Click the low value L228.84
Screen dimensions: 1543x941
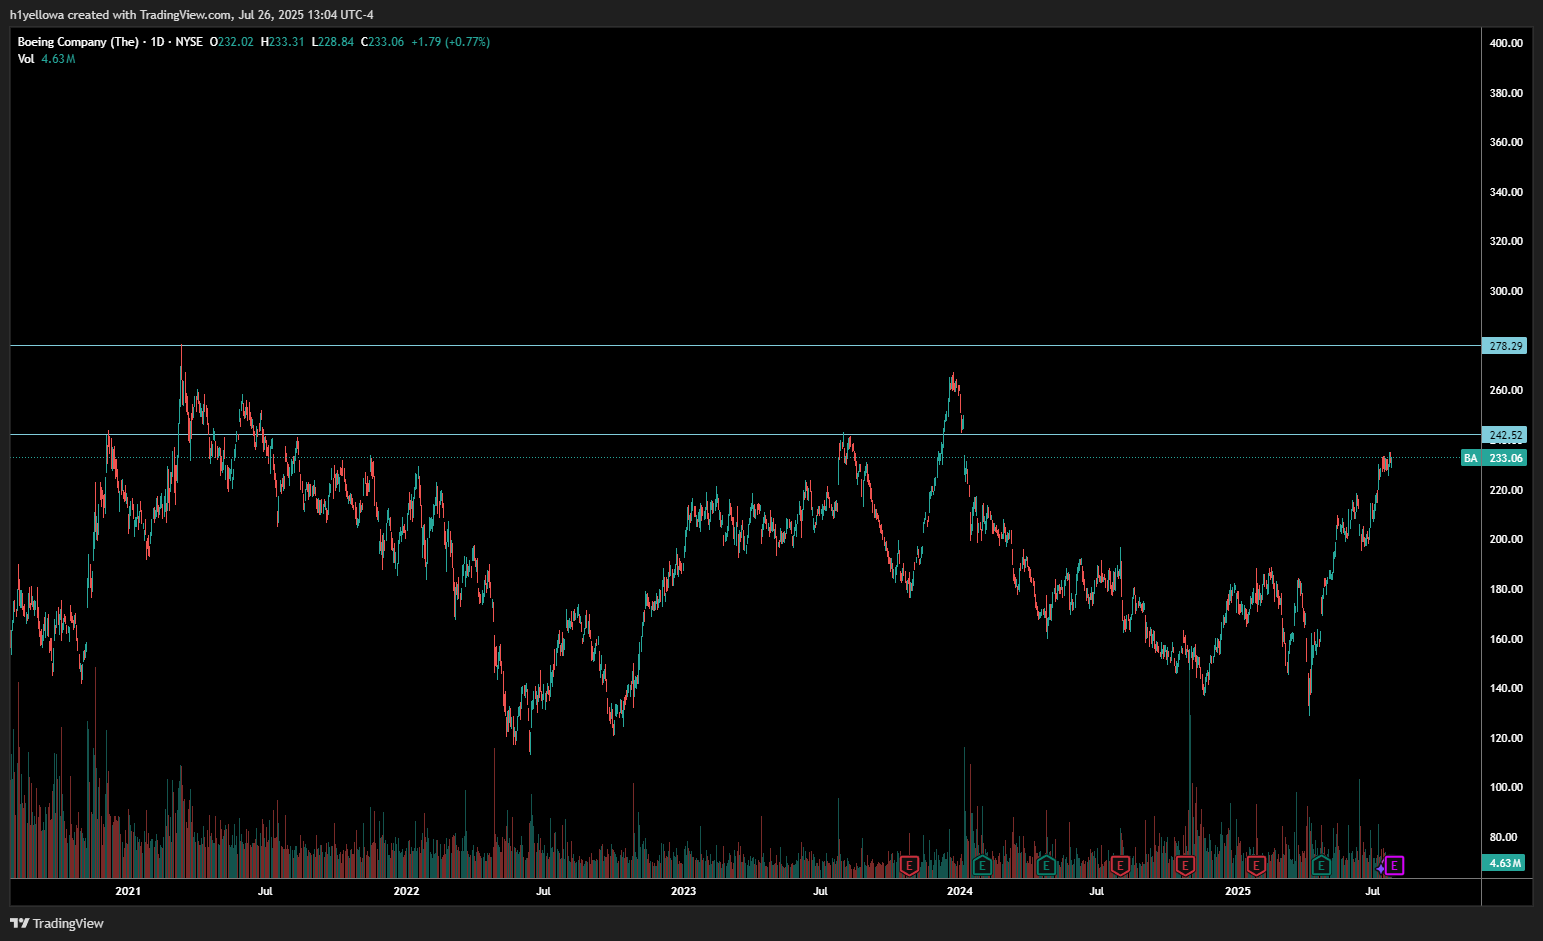click(x=332, y=42)
